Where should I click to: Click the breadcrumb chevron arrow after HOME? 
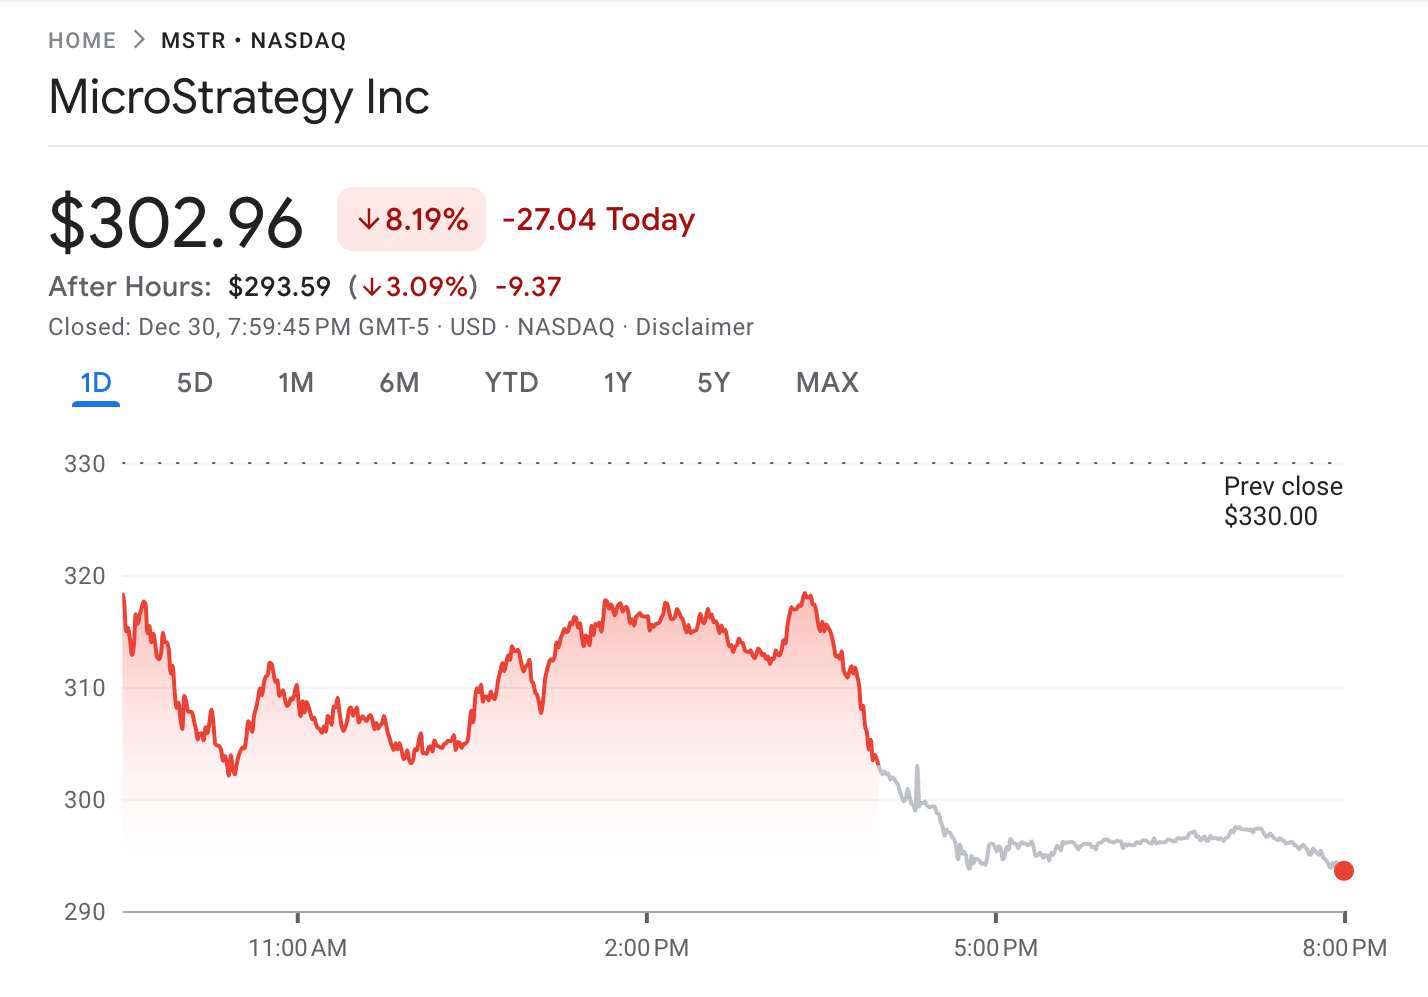(x=139, y=40)
